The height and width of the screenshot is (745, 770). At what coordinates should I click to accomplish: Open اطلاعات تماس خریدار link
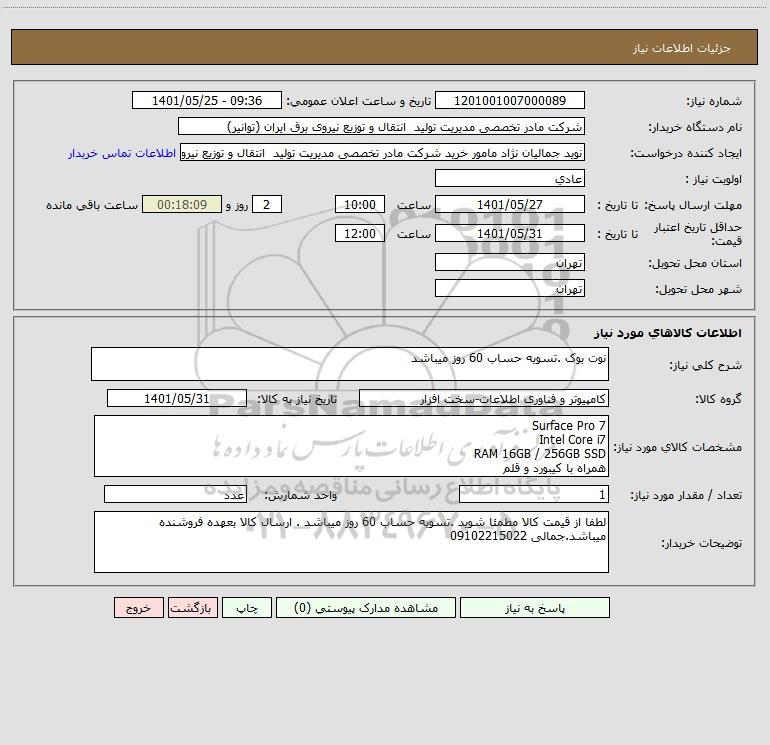pos(122,153)
